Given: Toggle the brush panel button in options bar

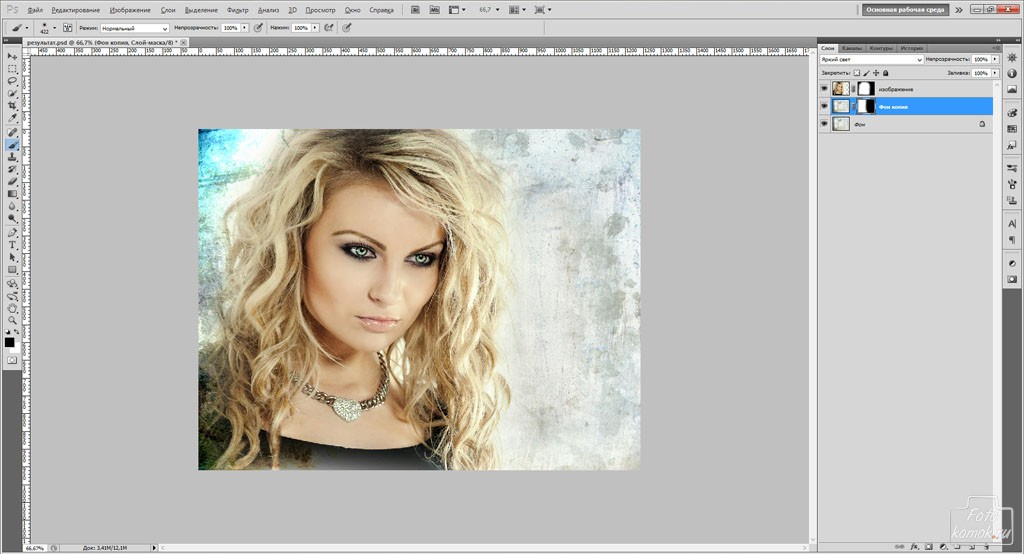Looking at the screenshot, I should click(67, 28).
